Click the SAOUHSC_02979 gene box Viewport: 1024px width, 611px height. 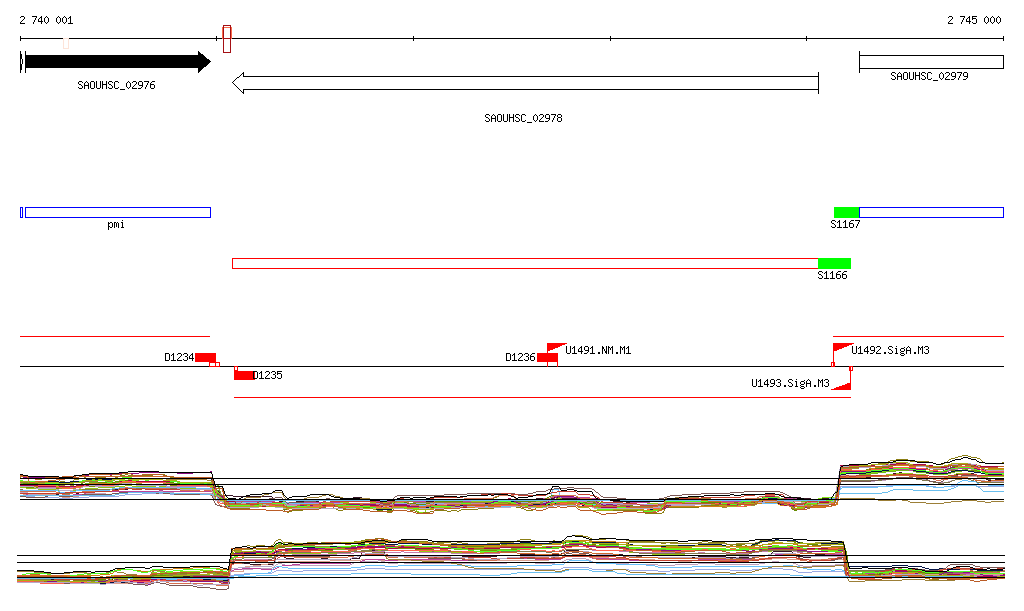(931, 62)
